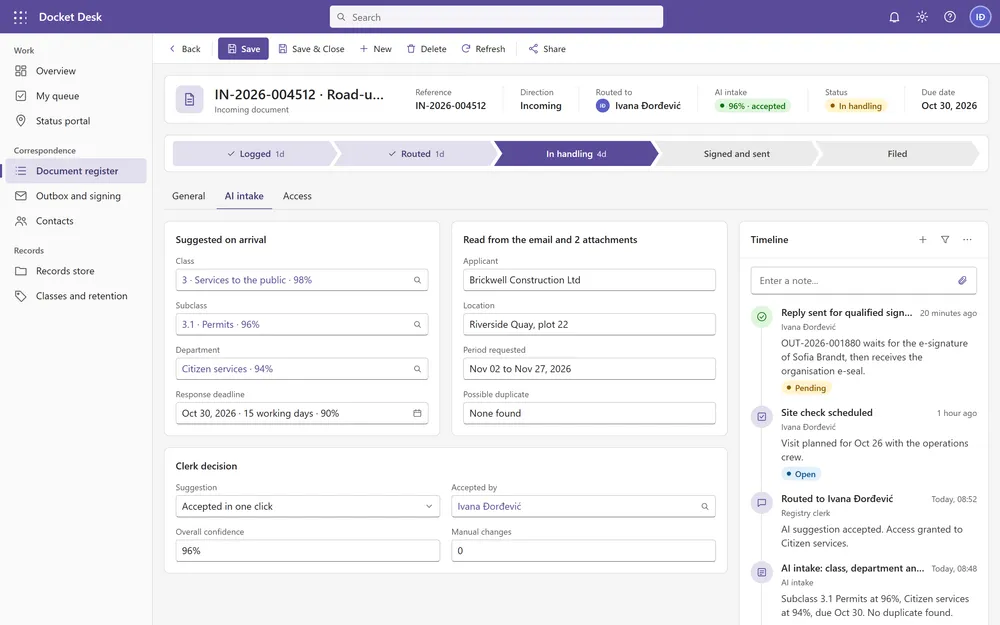Open the 3 · Services to the public link
The height and width of the screenshot is (625, 1000).
point(247,280)
